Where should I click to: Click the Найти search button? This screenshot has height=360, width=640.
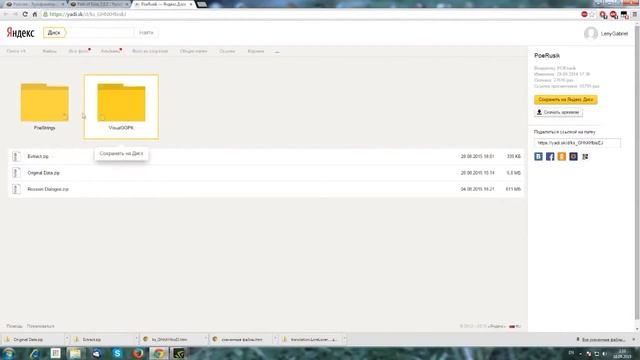point(146,33)
